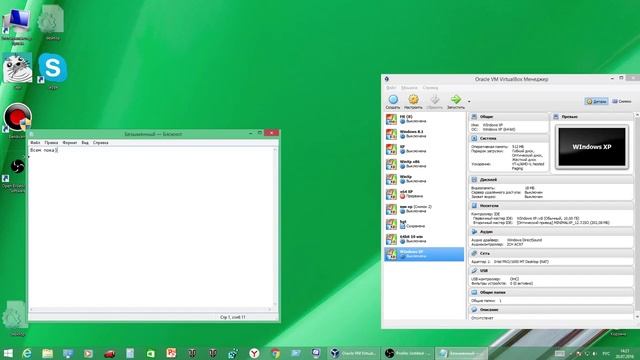This screenshot has width=640, height=360.
Task: Switch to the Notepad taskbar button
Action: coord(461,353)
